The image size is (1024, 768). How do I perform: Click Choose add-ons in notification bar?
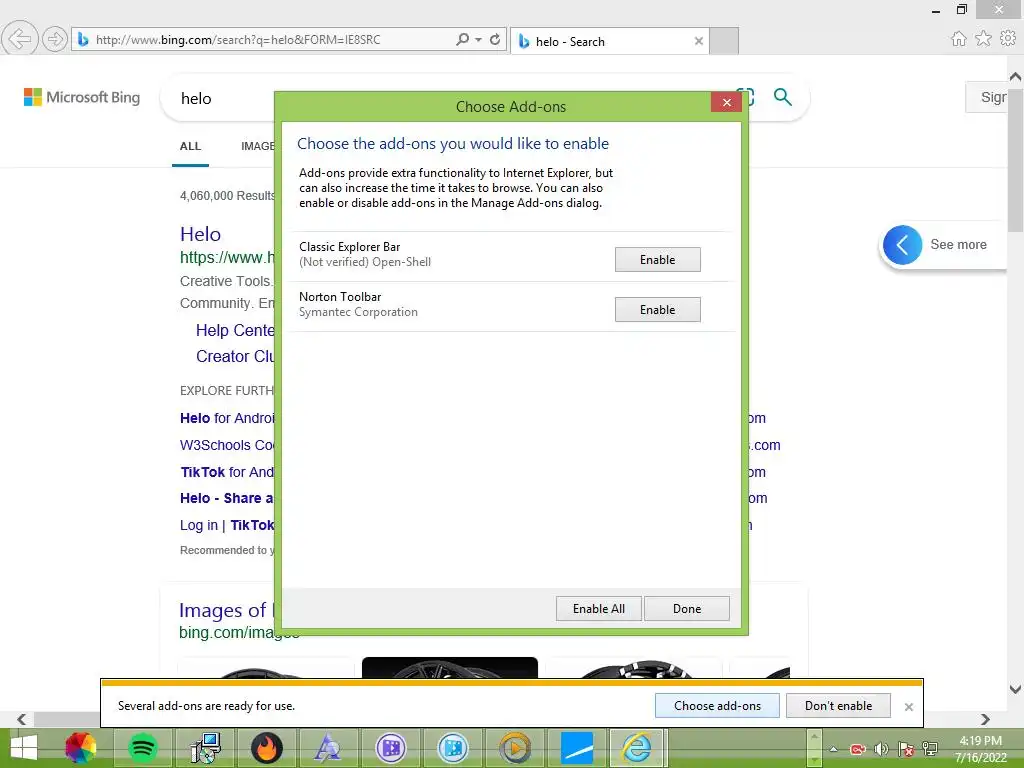717,705
